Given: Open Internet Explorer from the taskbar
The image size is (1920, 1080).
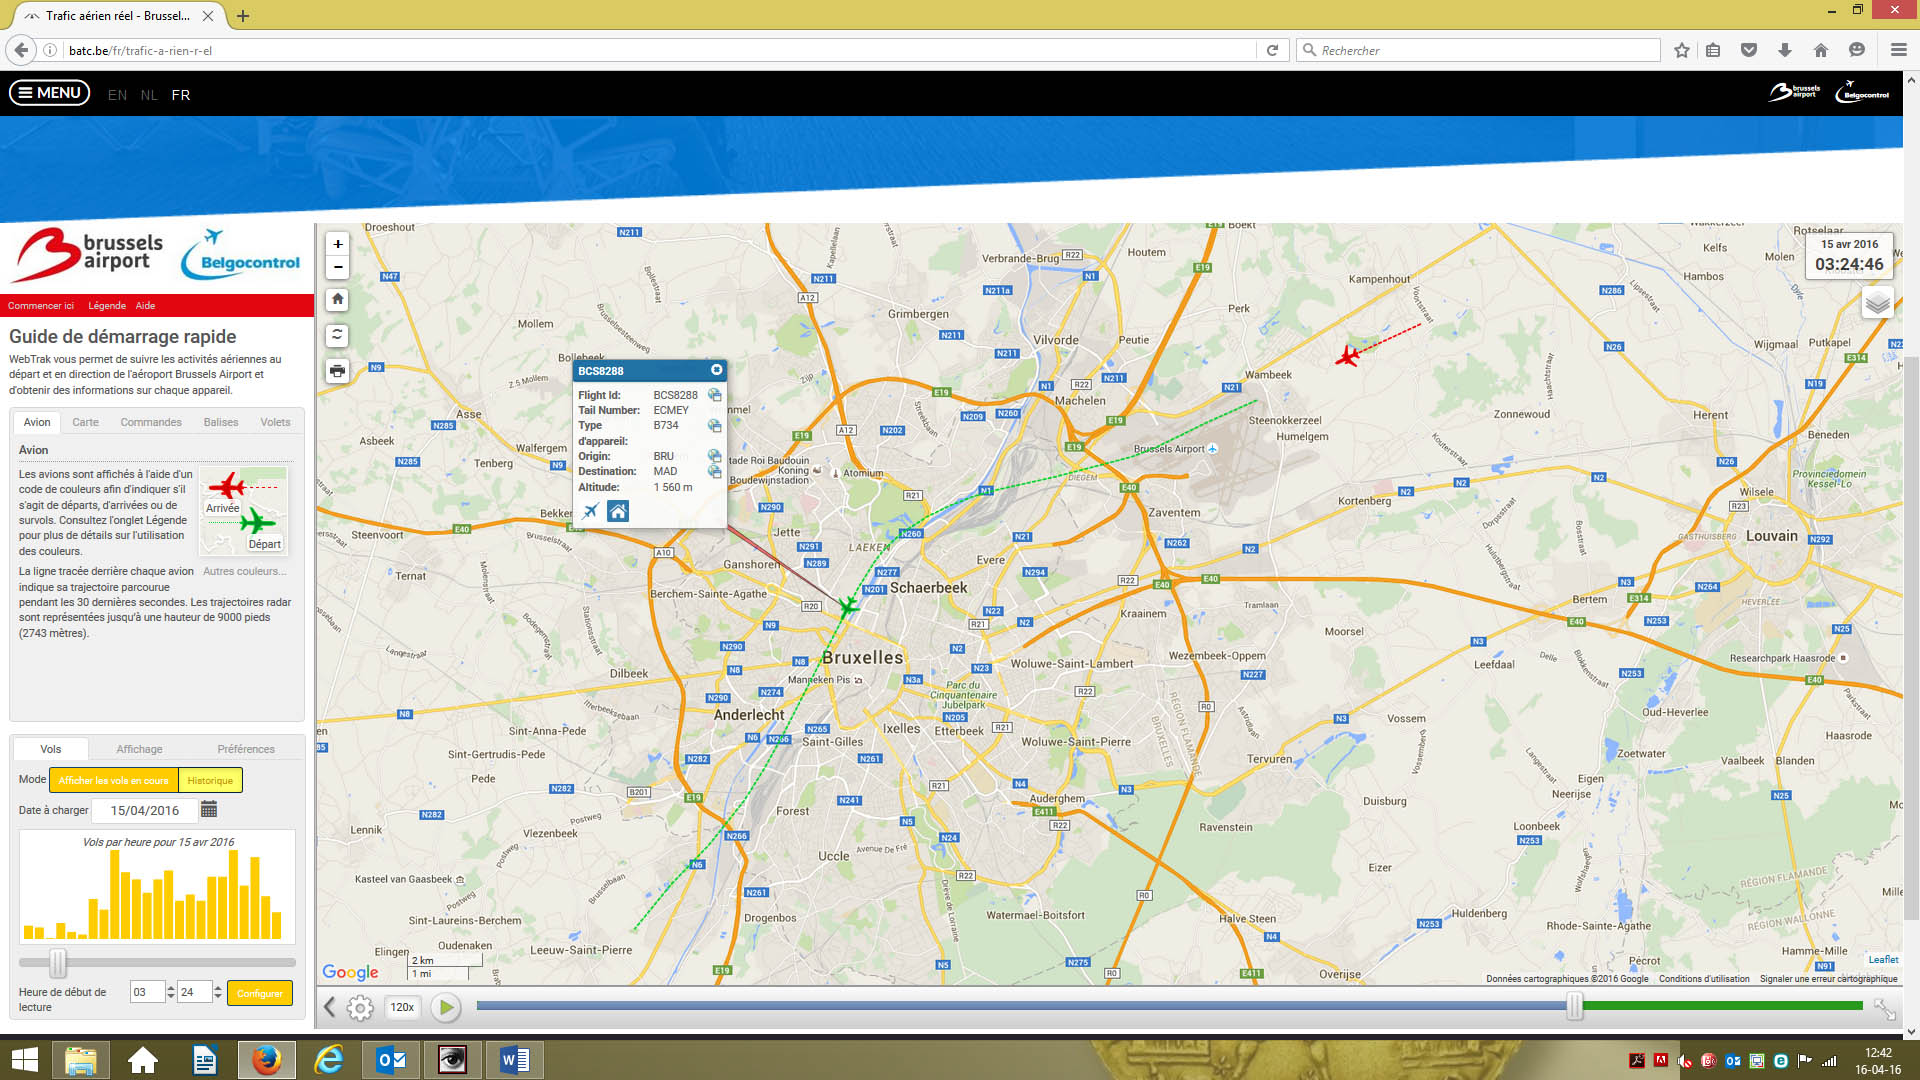Looking at the screenshot, I should (x=329, y=1060).
